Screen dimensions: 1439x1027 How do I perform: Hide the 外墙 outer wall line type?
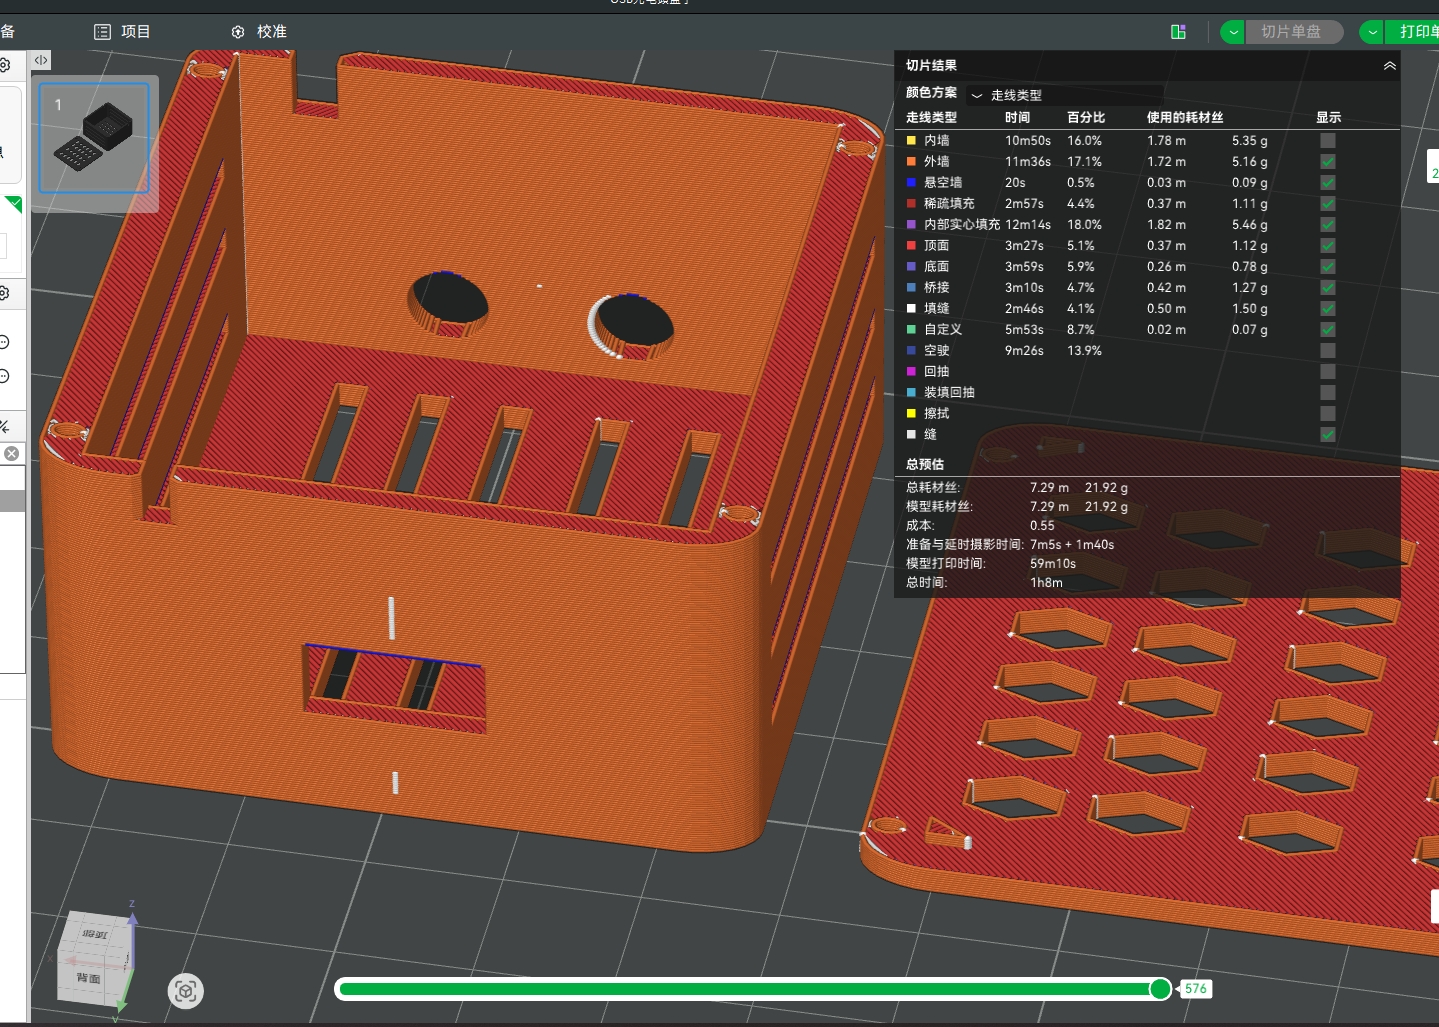coord(1327,162)
